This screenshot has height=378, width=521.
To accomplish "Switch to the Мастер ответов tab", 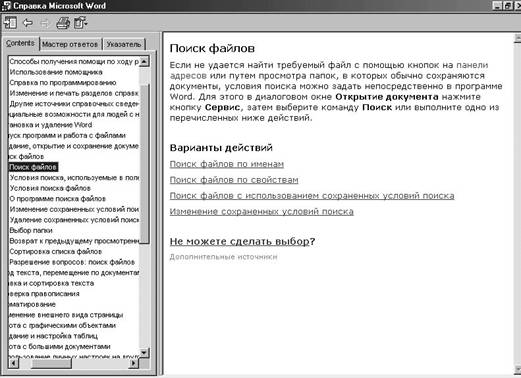I will click(x=70, y=44).
